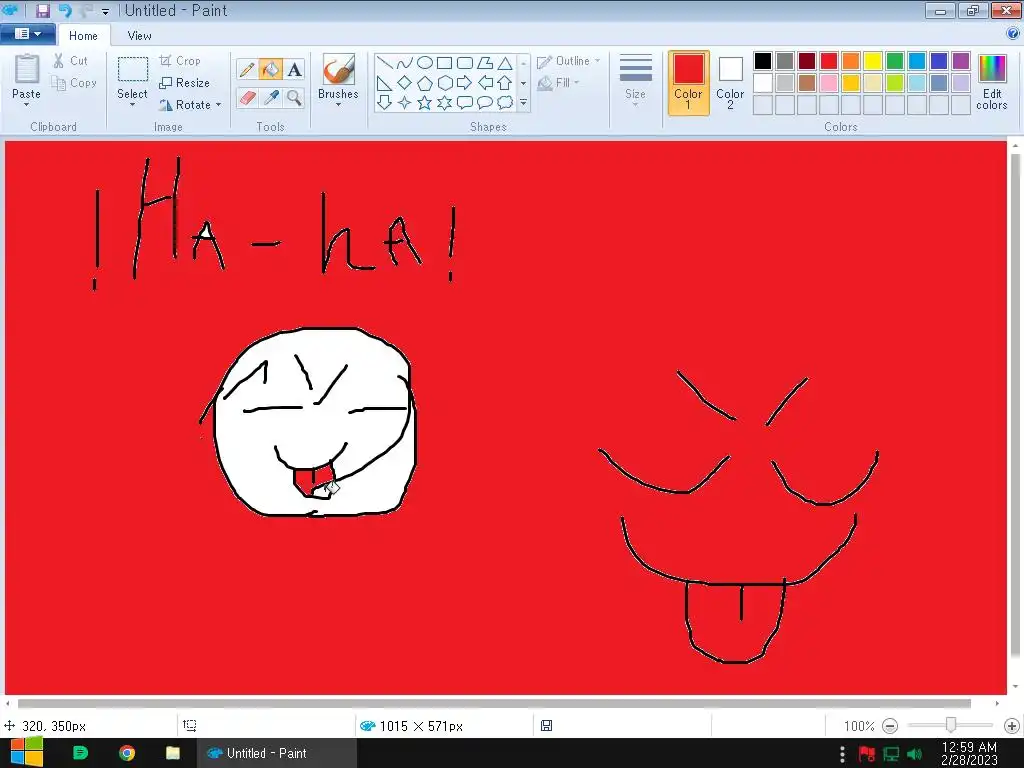Choose the Diamond shape

point(404,82)
